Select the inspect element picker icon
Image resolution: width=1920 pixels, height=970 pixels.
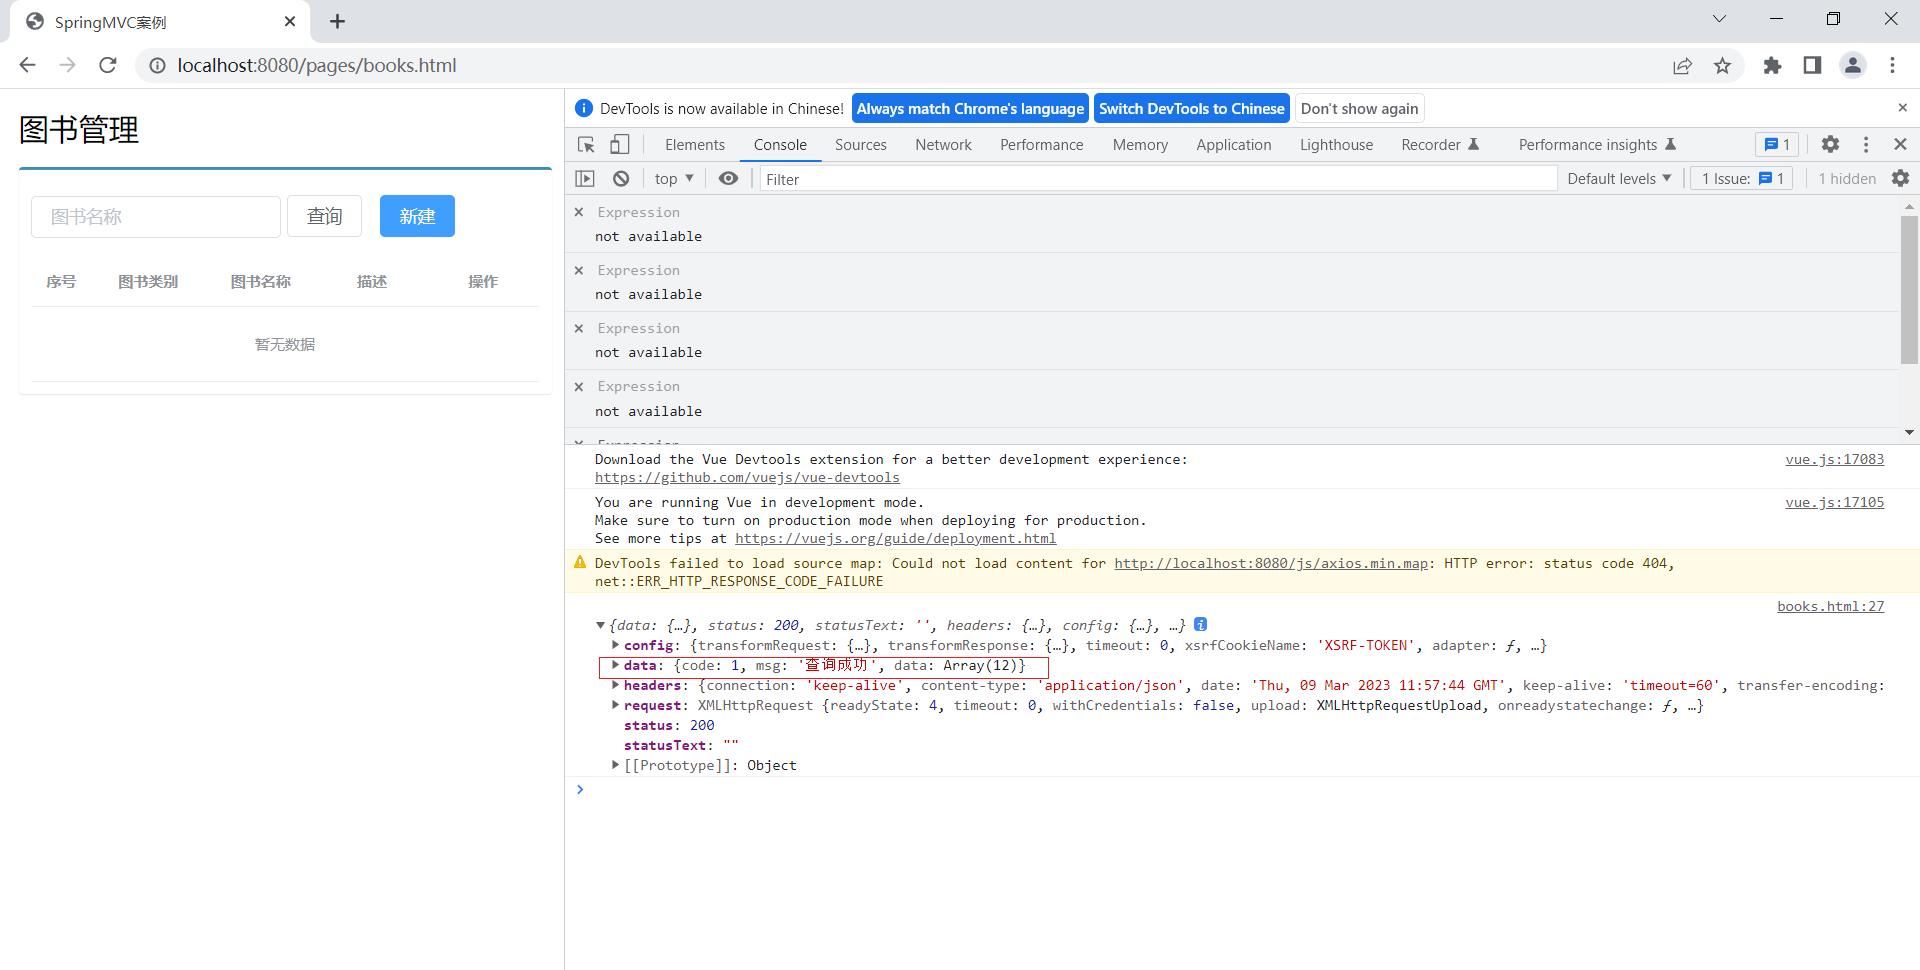[x=587, y=145]
